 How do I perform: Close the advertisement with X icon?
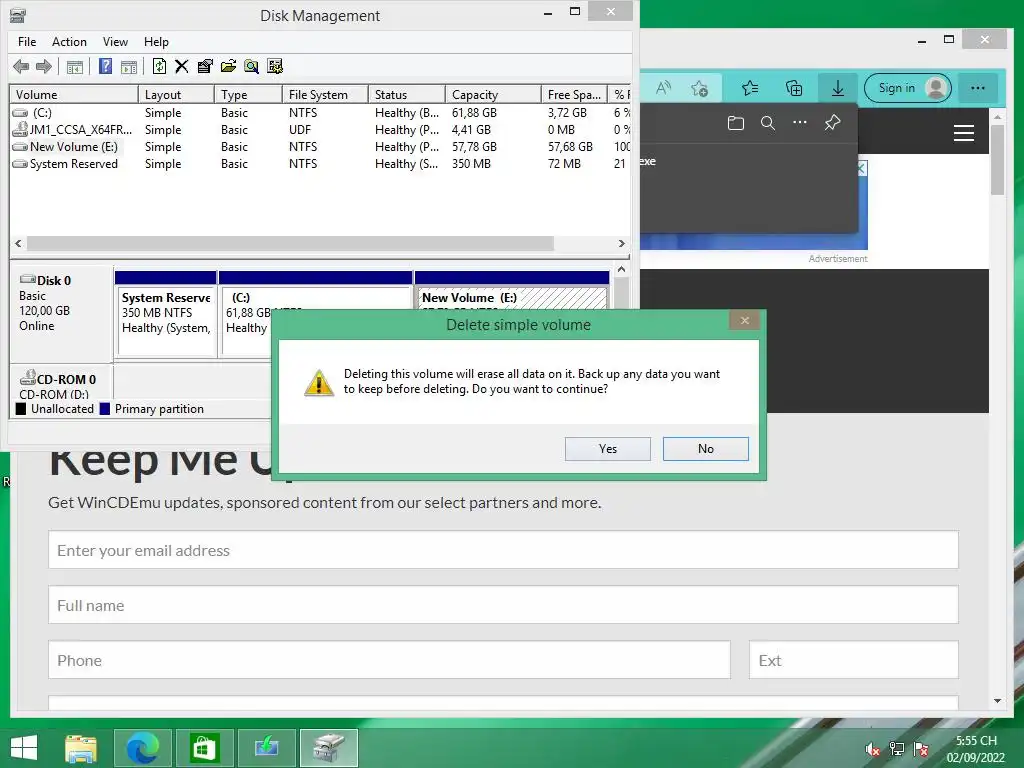(x=861, y=168)
